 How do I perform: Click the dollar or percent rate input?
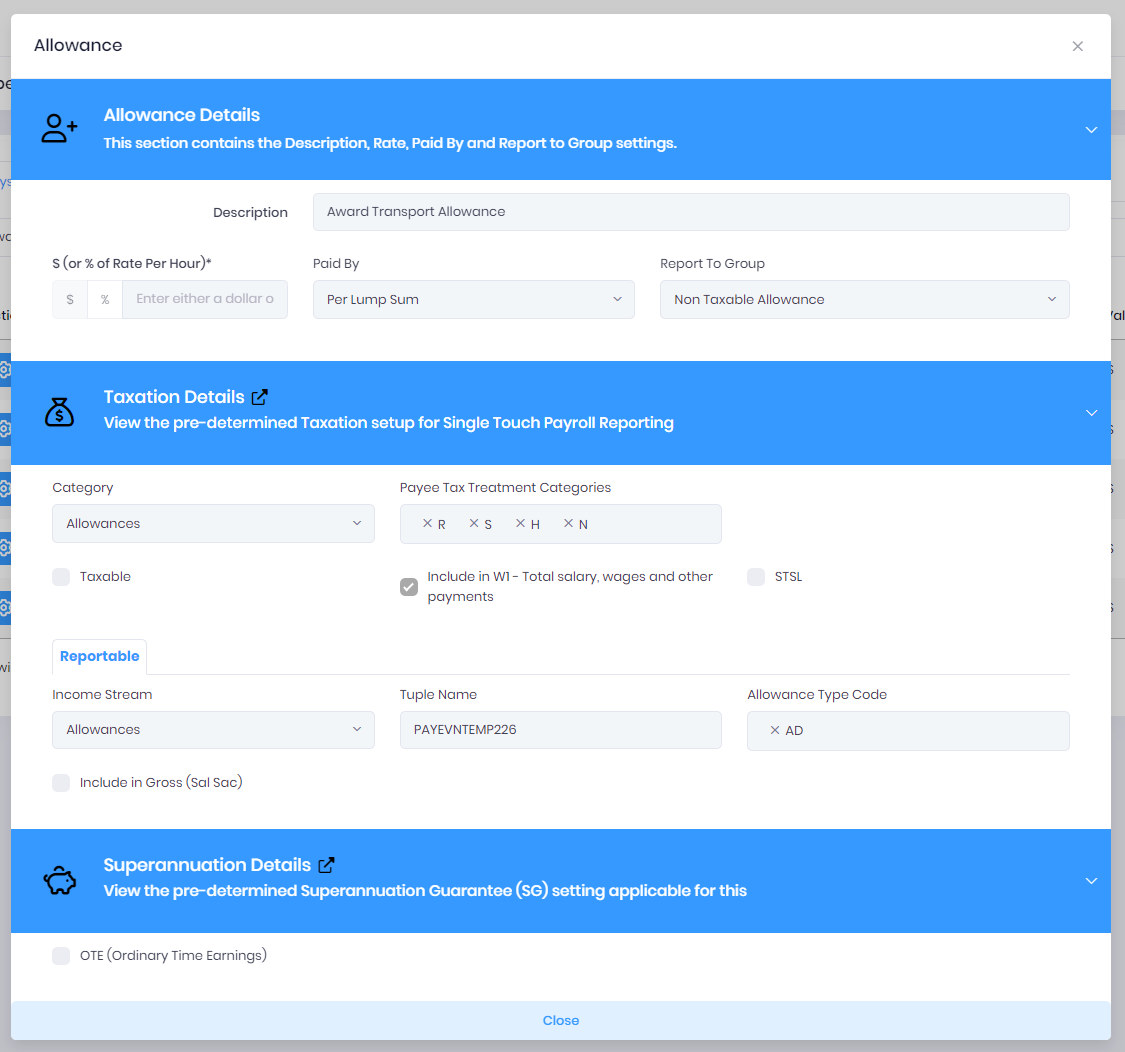click(205, 299)
